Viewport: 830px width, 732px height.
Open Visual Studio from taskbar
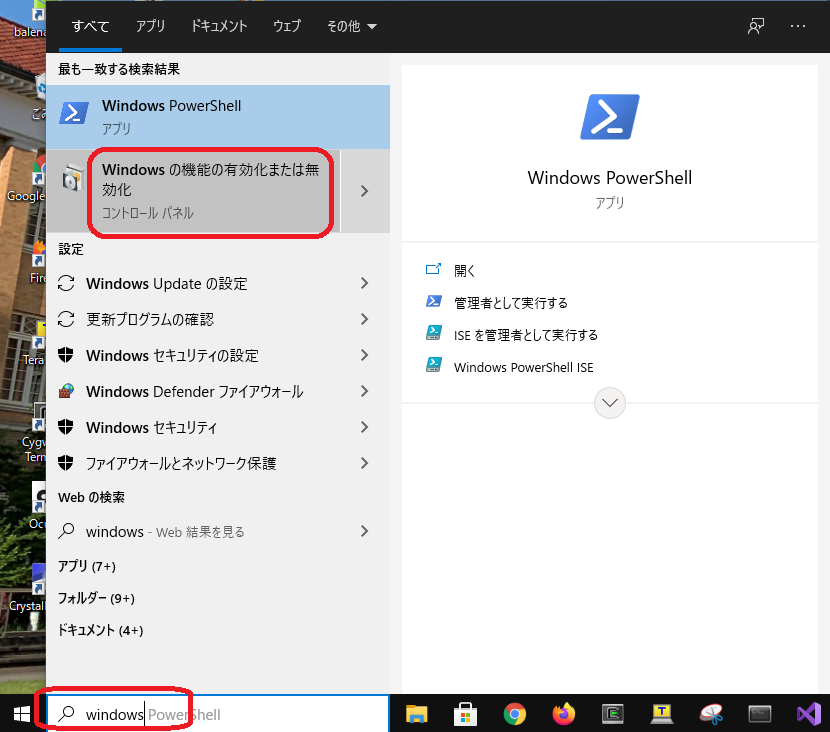[x=808, y=714]
